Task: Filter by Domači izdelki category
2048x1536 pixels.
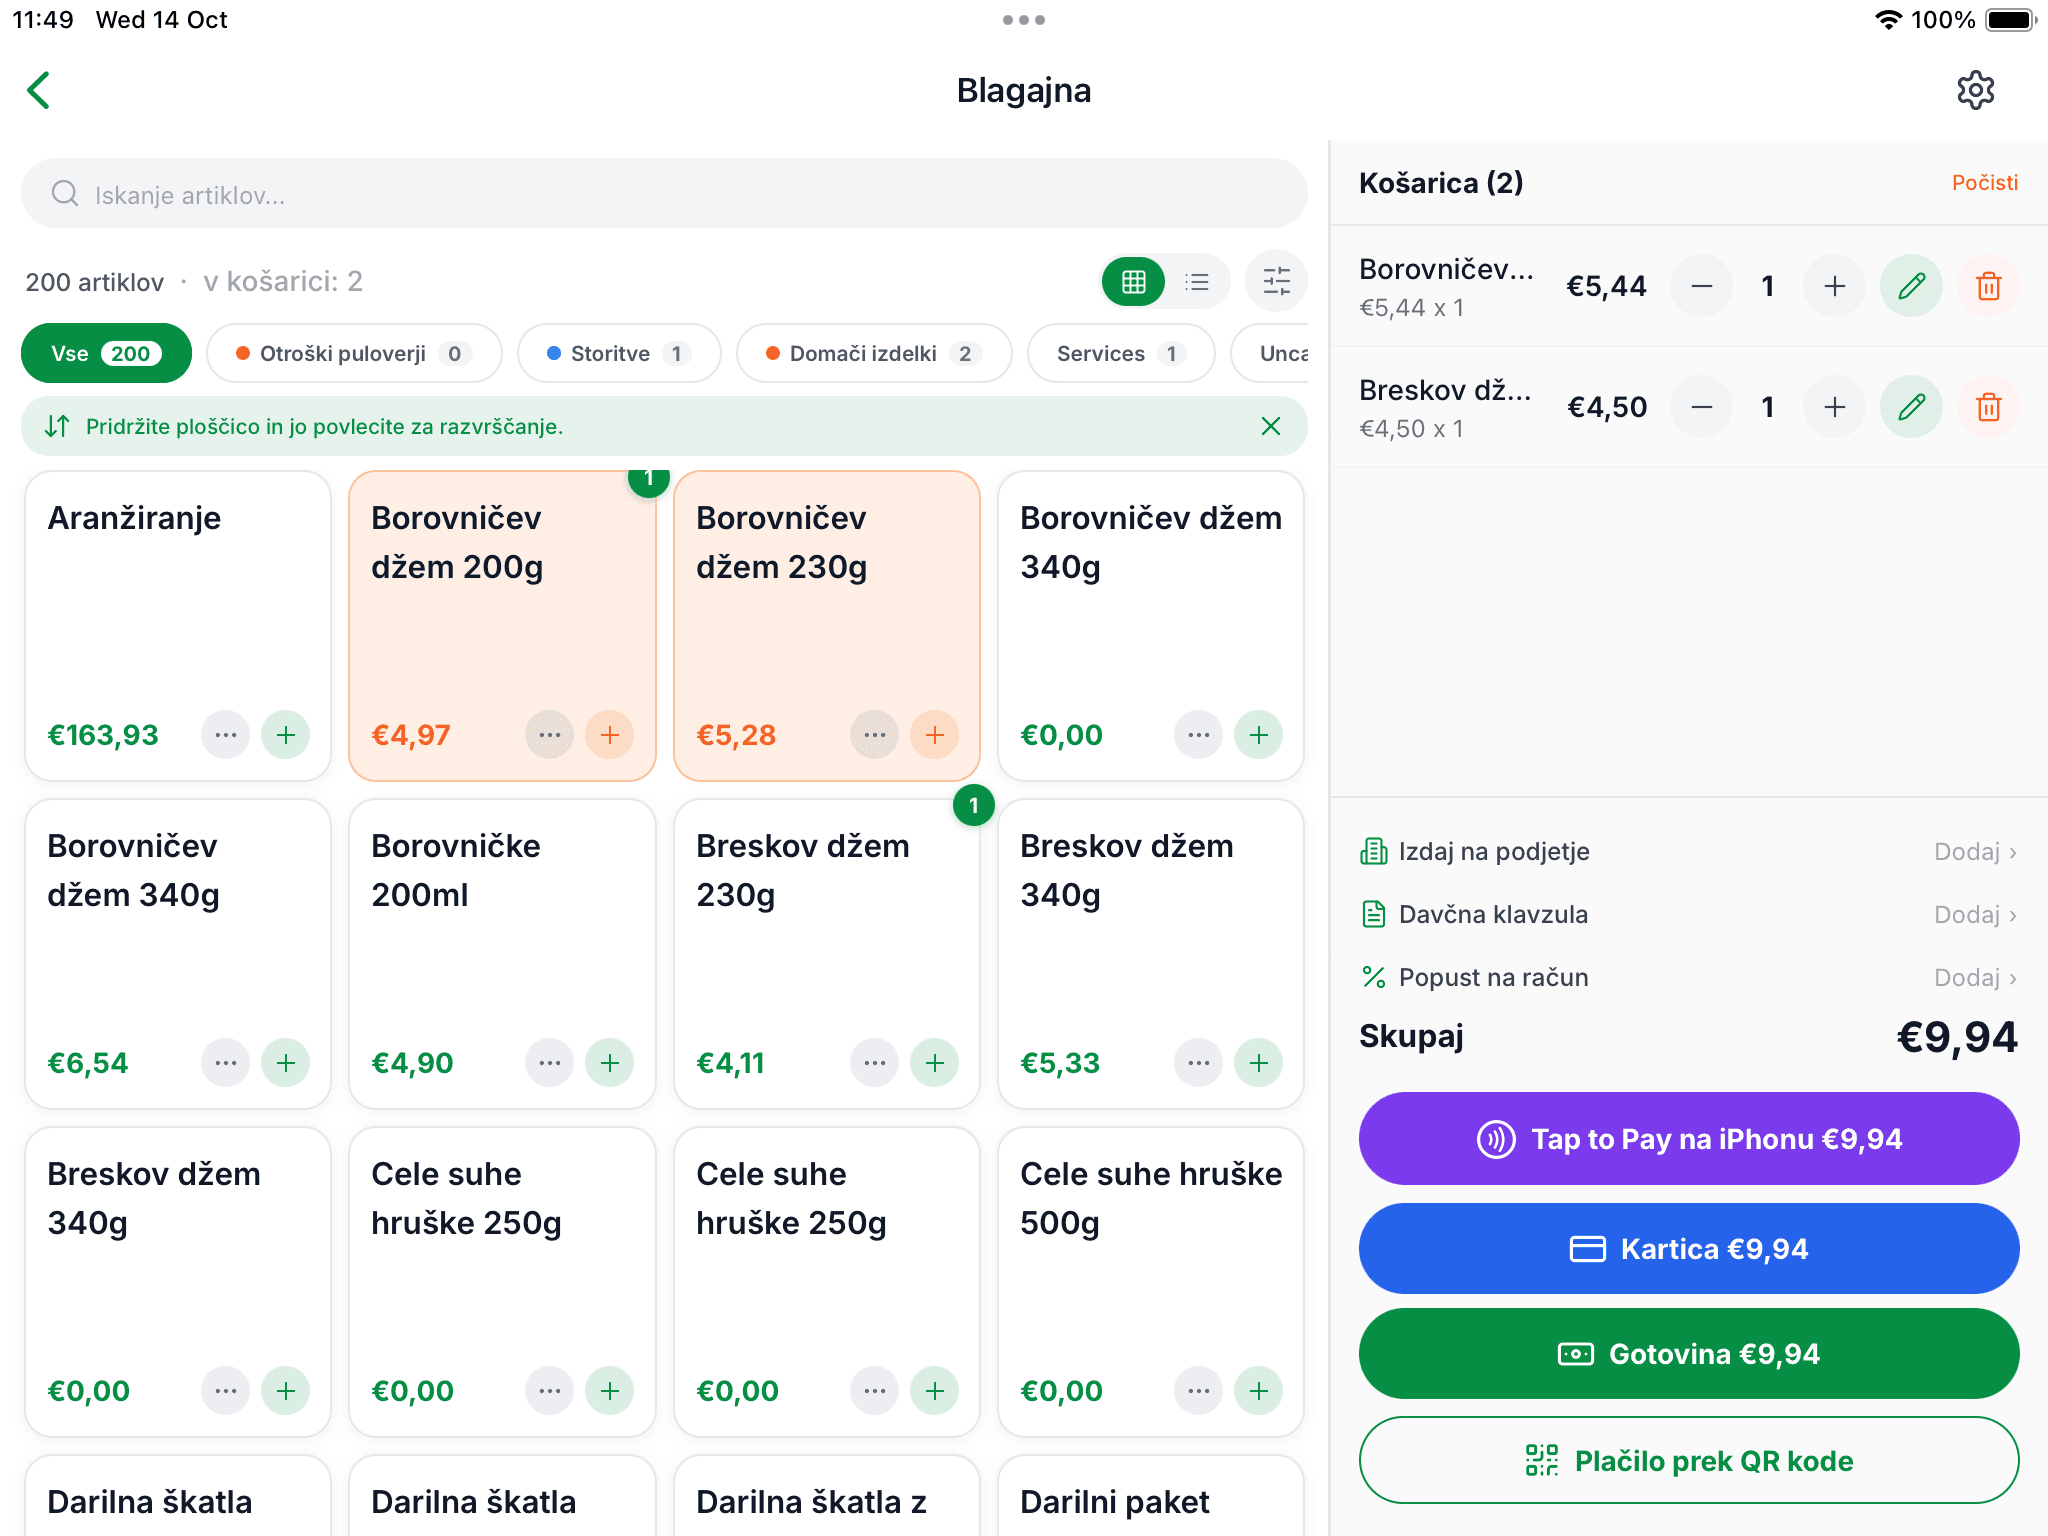Action: 874,354
